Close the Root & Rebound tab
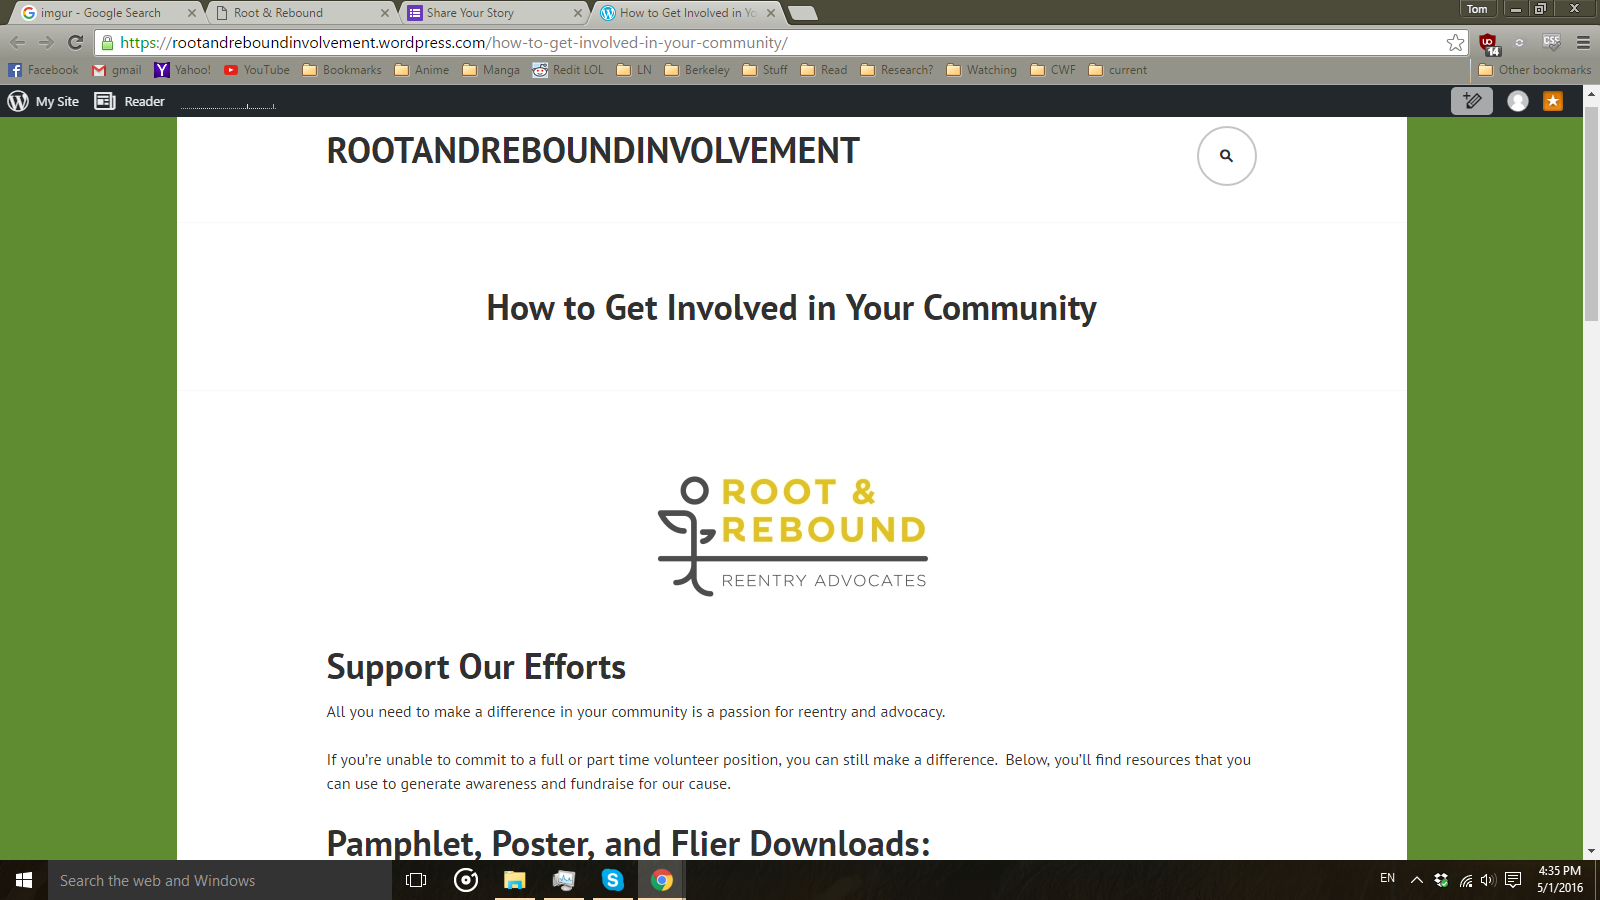 pyautogui.click(x=385, y=13)
